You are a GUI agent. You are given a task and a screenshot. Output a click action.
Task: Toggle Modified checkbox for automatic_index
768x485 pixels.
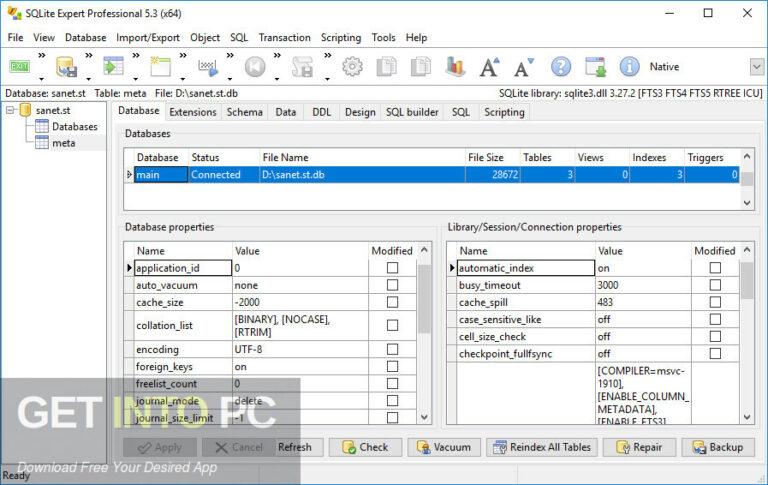click(x=715, y=267)
